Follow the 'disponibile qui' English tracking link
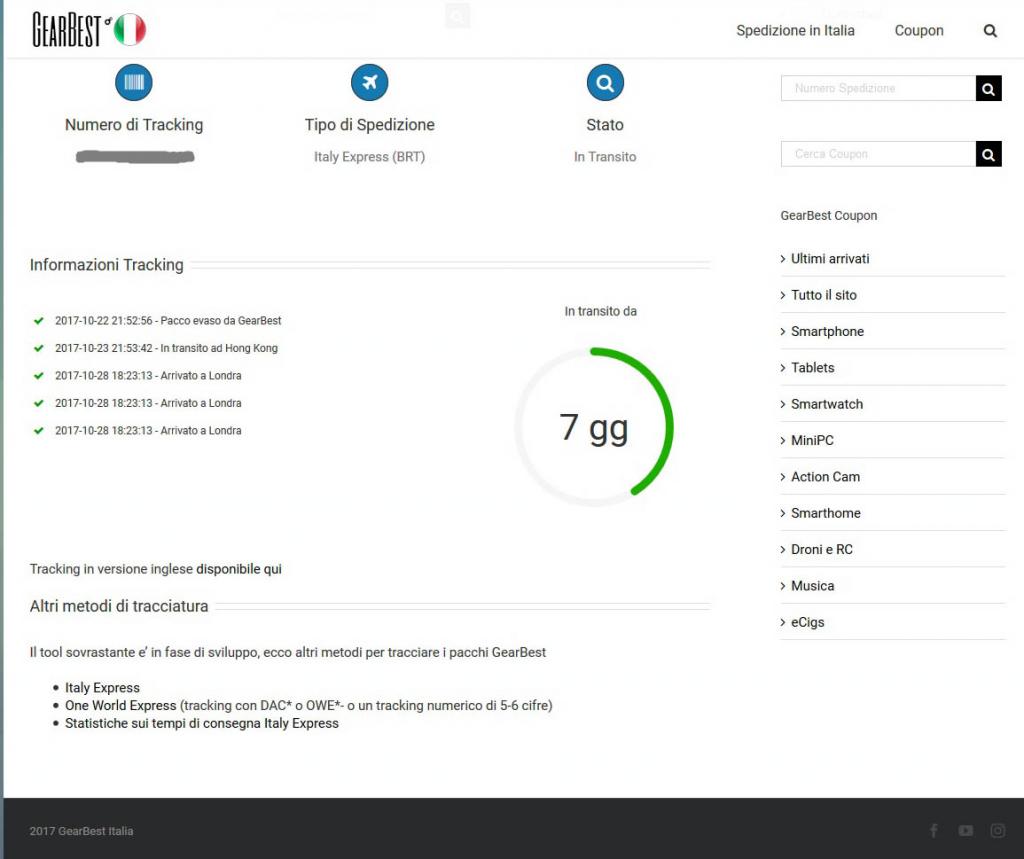 click(239, 569)
